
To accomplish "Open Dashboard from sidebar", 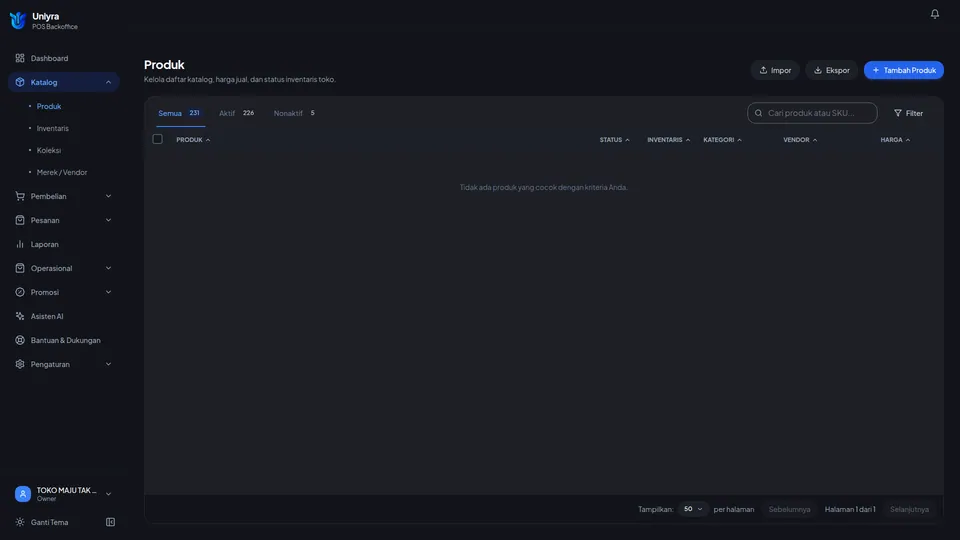I will click(64, 58).
